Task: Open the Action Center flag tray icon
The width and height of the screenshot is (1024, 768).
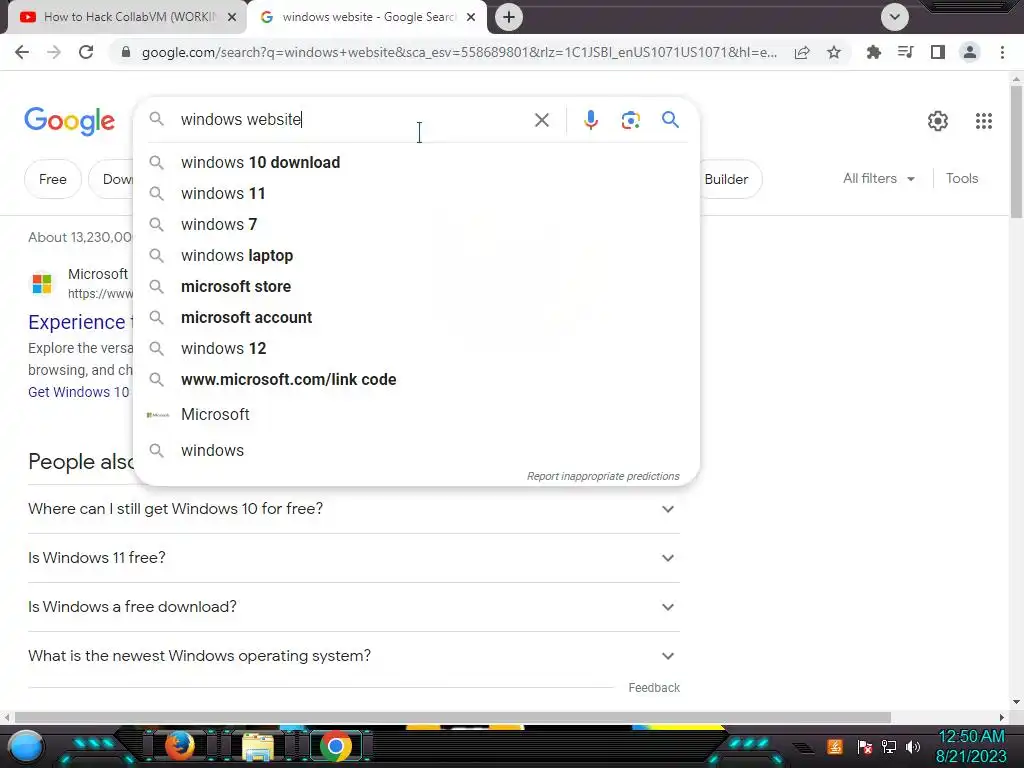Action: [864, 746]
